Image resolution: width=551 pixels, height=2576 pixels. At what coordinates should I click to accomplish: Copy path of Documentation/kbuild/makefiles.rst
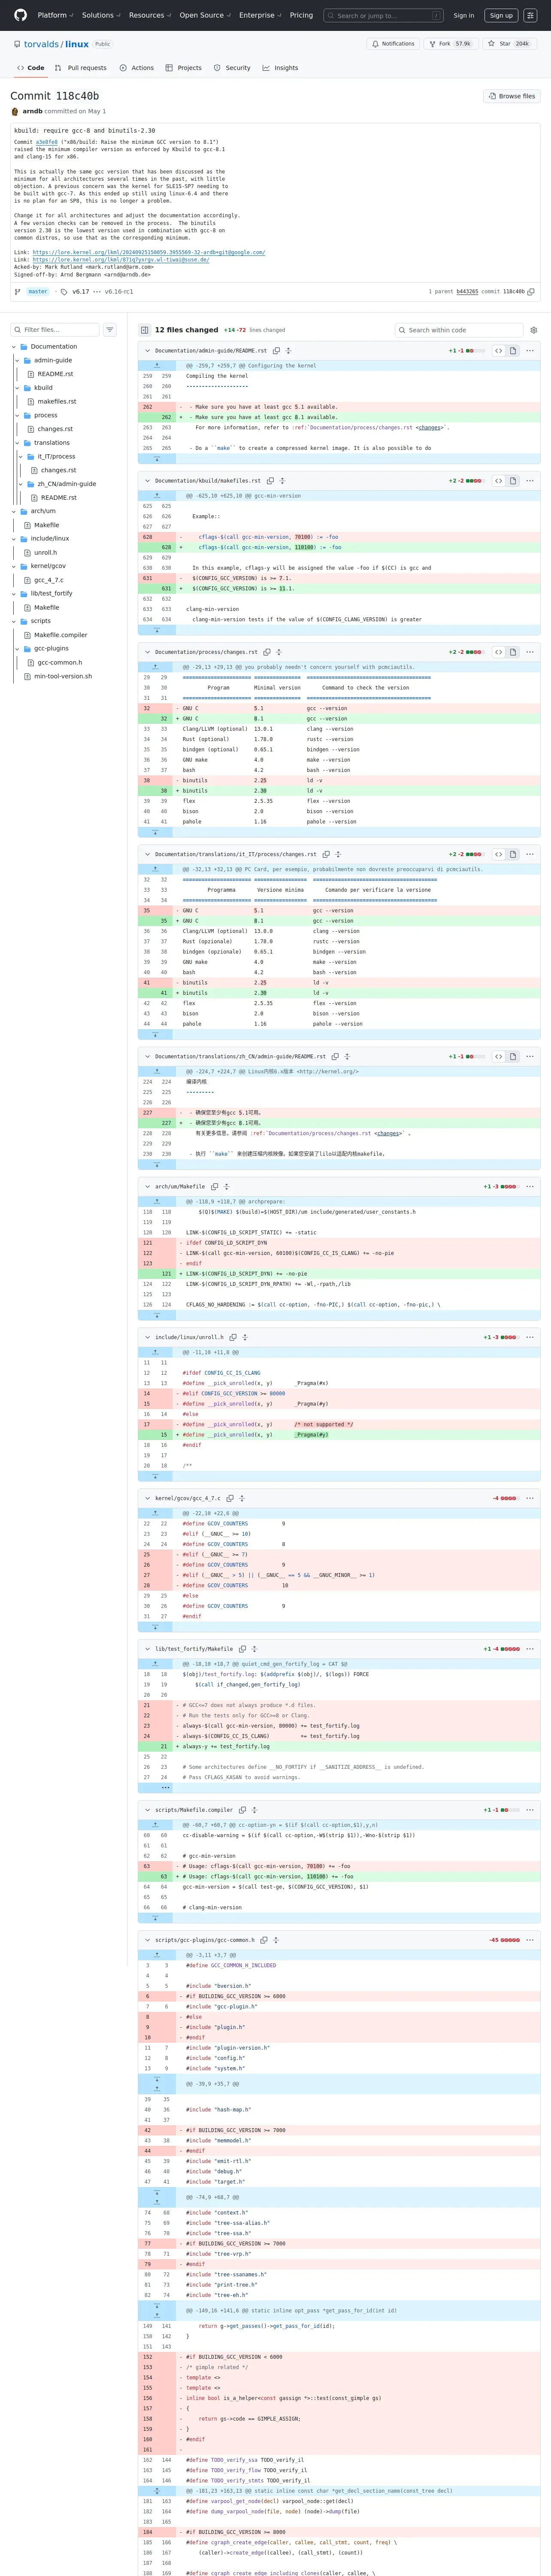[270, 481]
